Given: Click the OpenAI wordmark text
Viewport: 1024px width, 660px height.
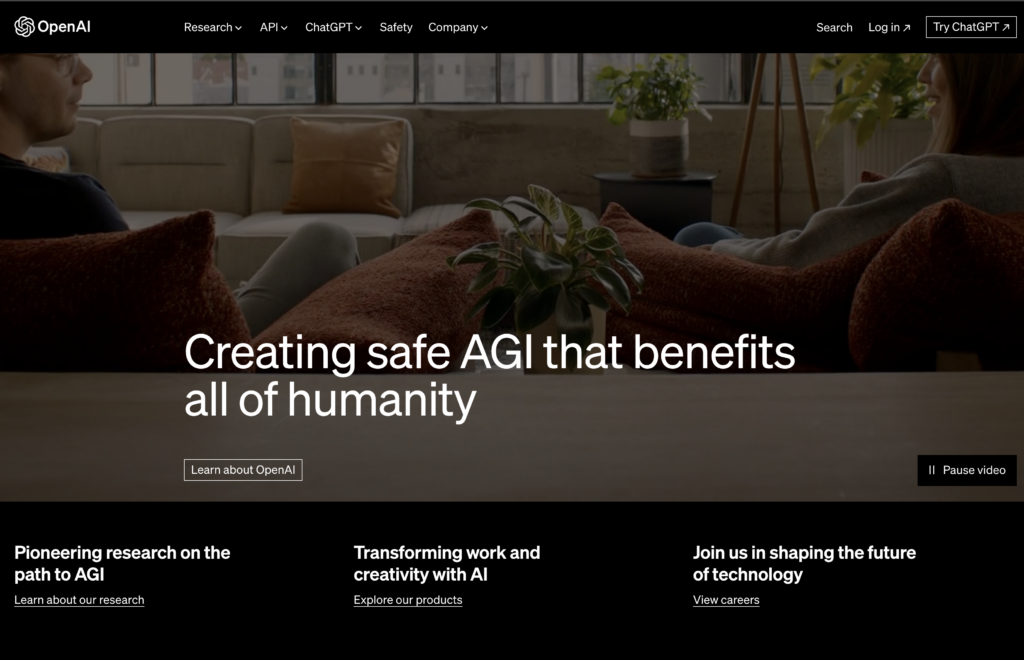Looking at the screenshot, I should [x=64, y=27].
